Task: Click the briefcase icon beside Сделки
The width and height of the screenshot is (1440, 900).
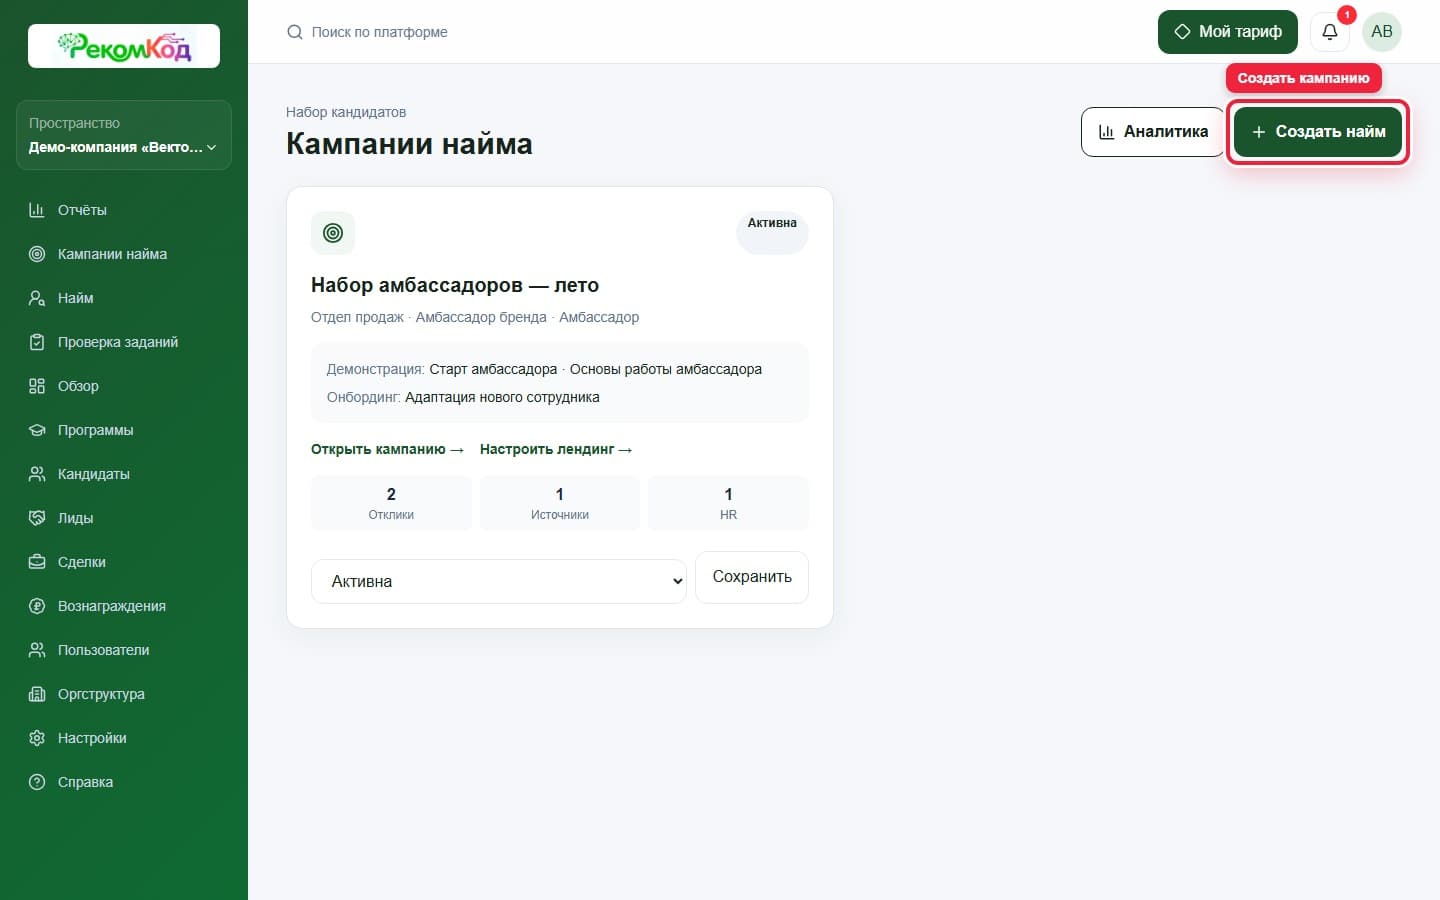Action: [x=37, y=562]
